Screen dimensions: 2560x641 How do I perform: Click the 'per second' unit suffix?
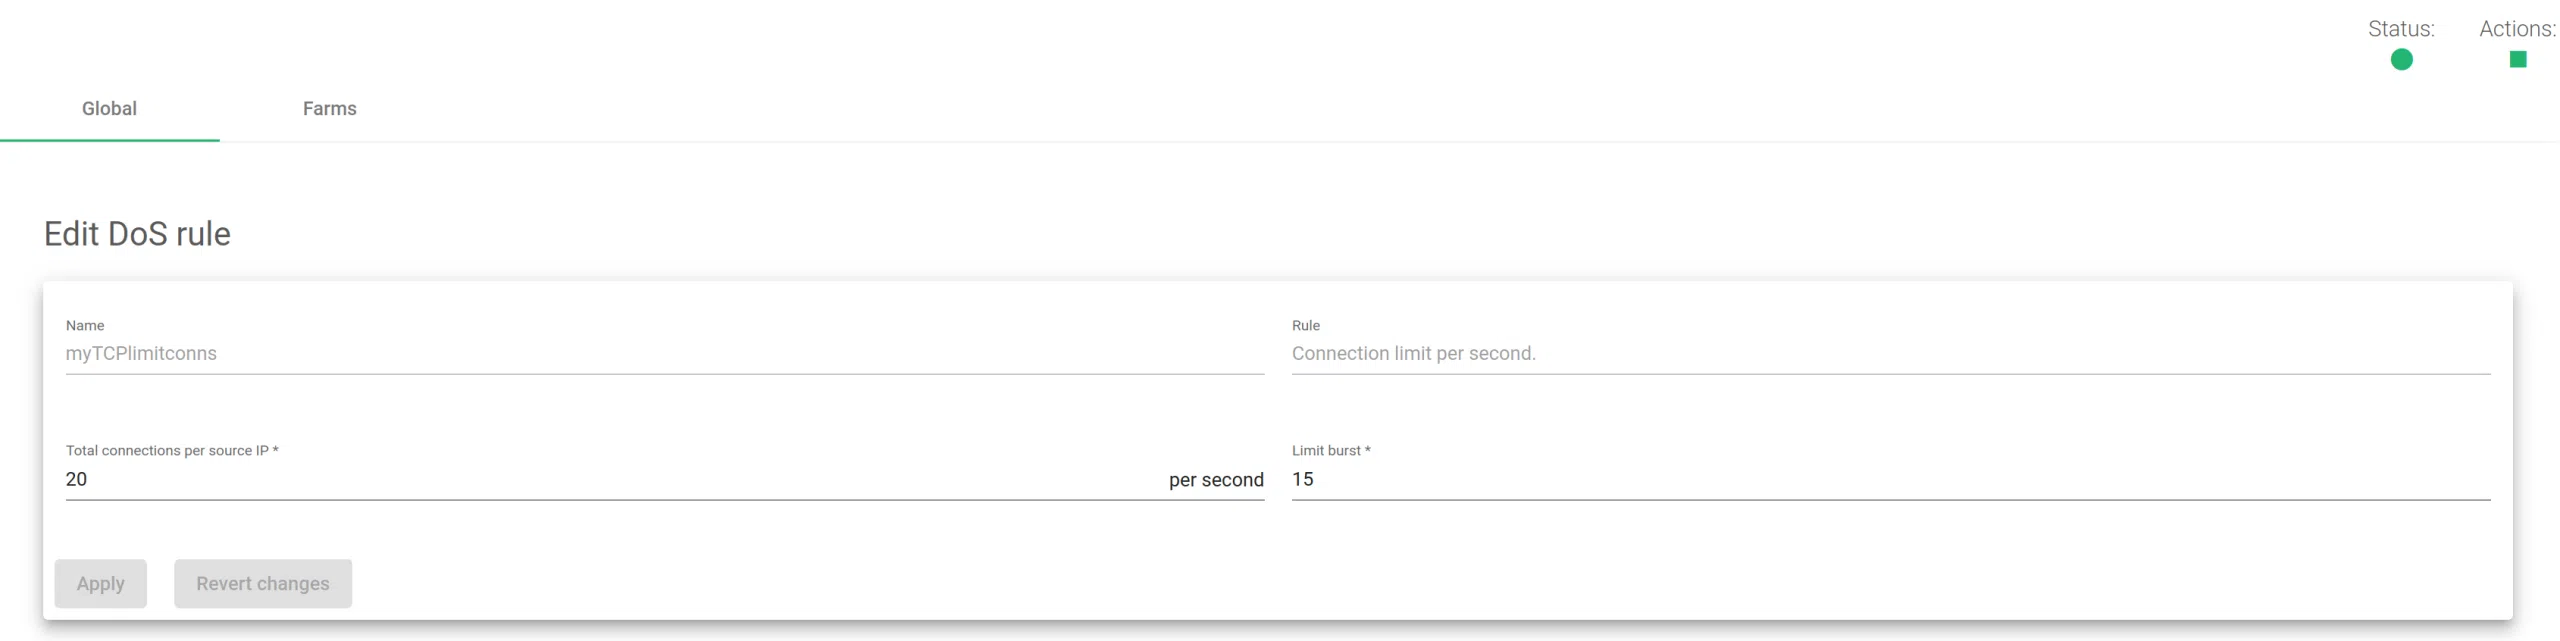click(1216, 481)
